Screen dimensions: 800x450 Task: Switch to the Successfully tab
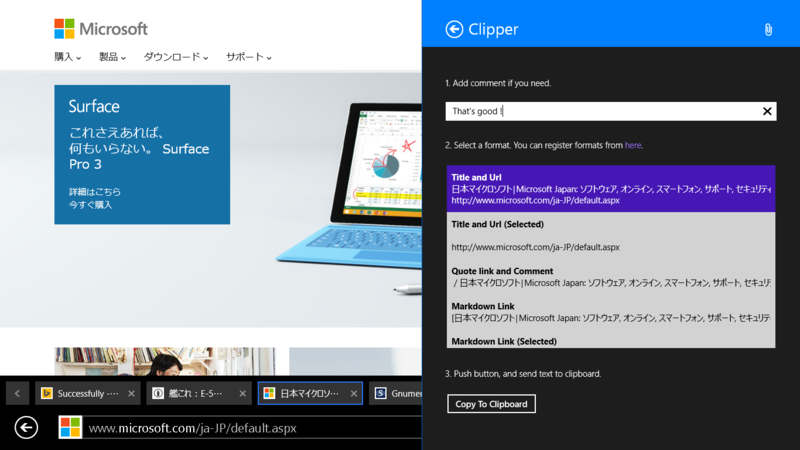pos(88,393)
